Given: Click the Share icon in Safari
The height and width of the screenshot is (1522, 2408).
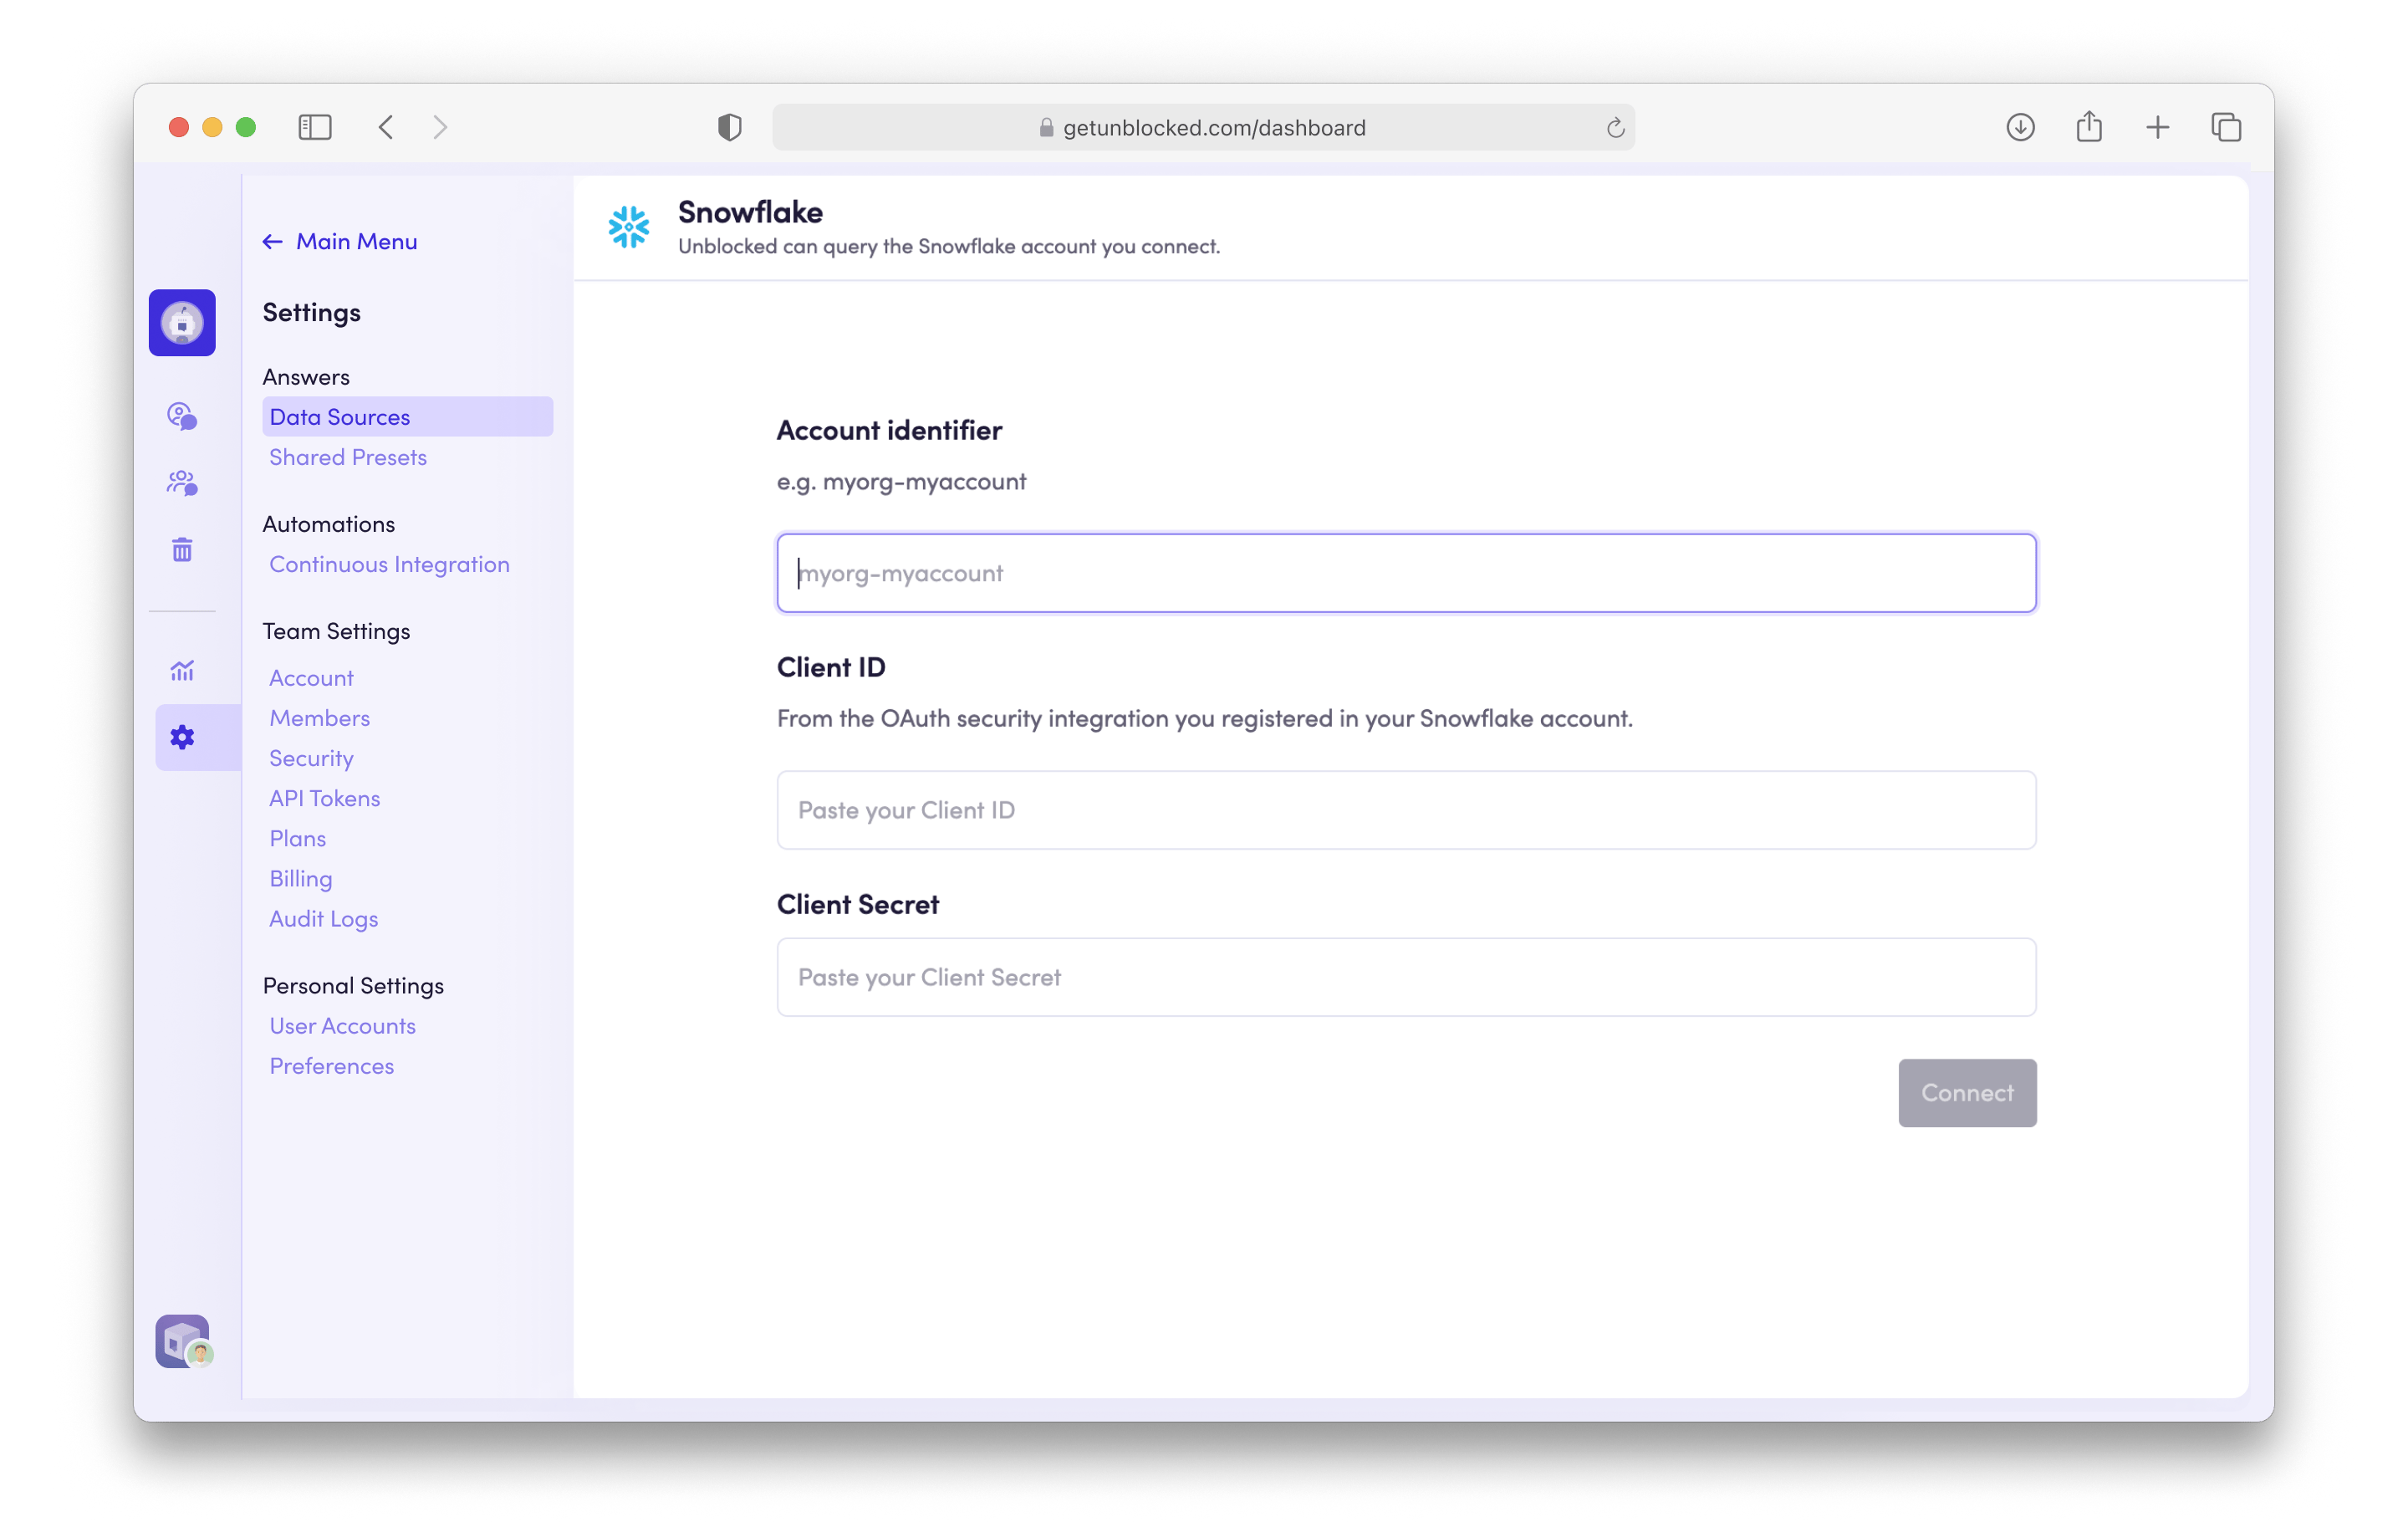Looking at the screenshot, I should [x=2089, y=127].
